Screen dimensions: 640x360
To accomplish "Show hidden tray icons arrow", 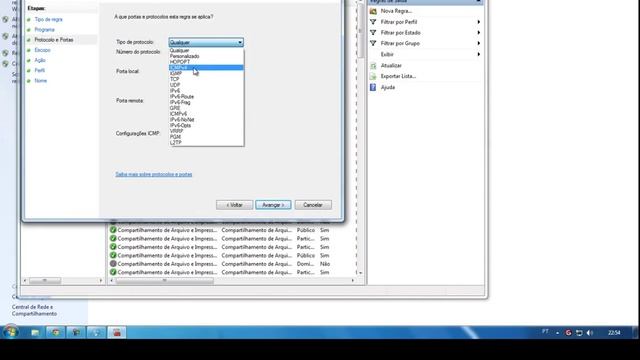I will tap(557, 333).
